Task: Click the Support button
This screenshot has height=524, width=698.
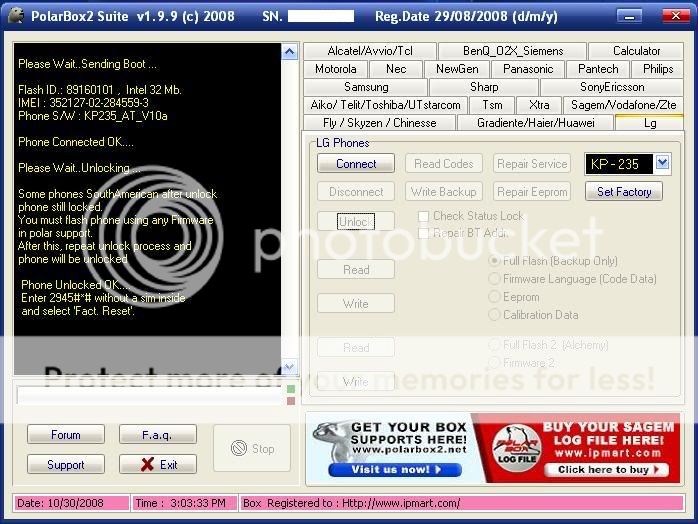Action: pyautogui.click(x=66, y=464)
